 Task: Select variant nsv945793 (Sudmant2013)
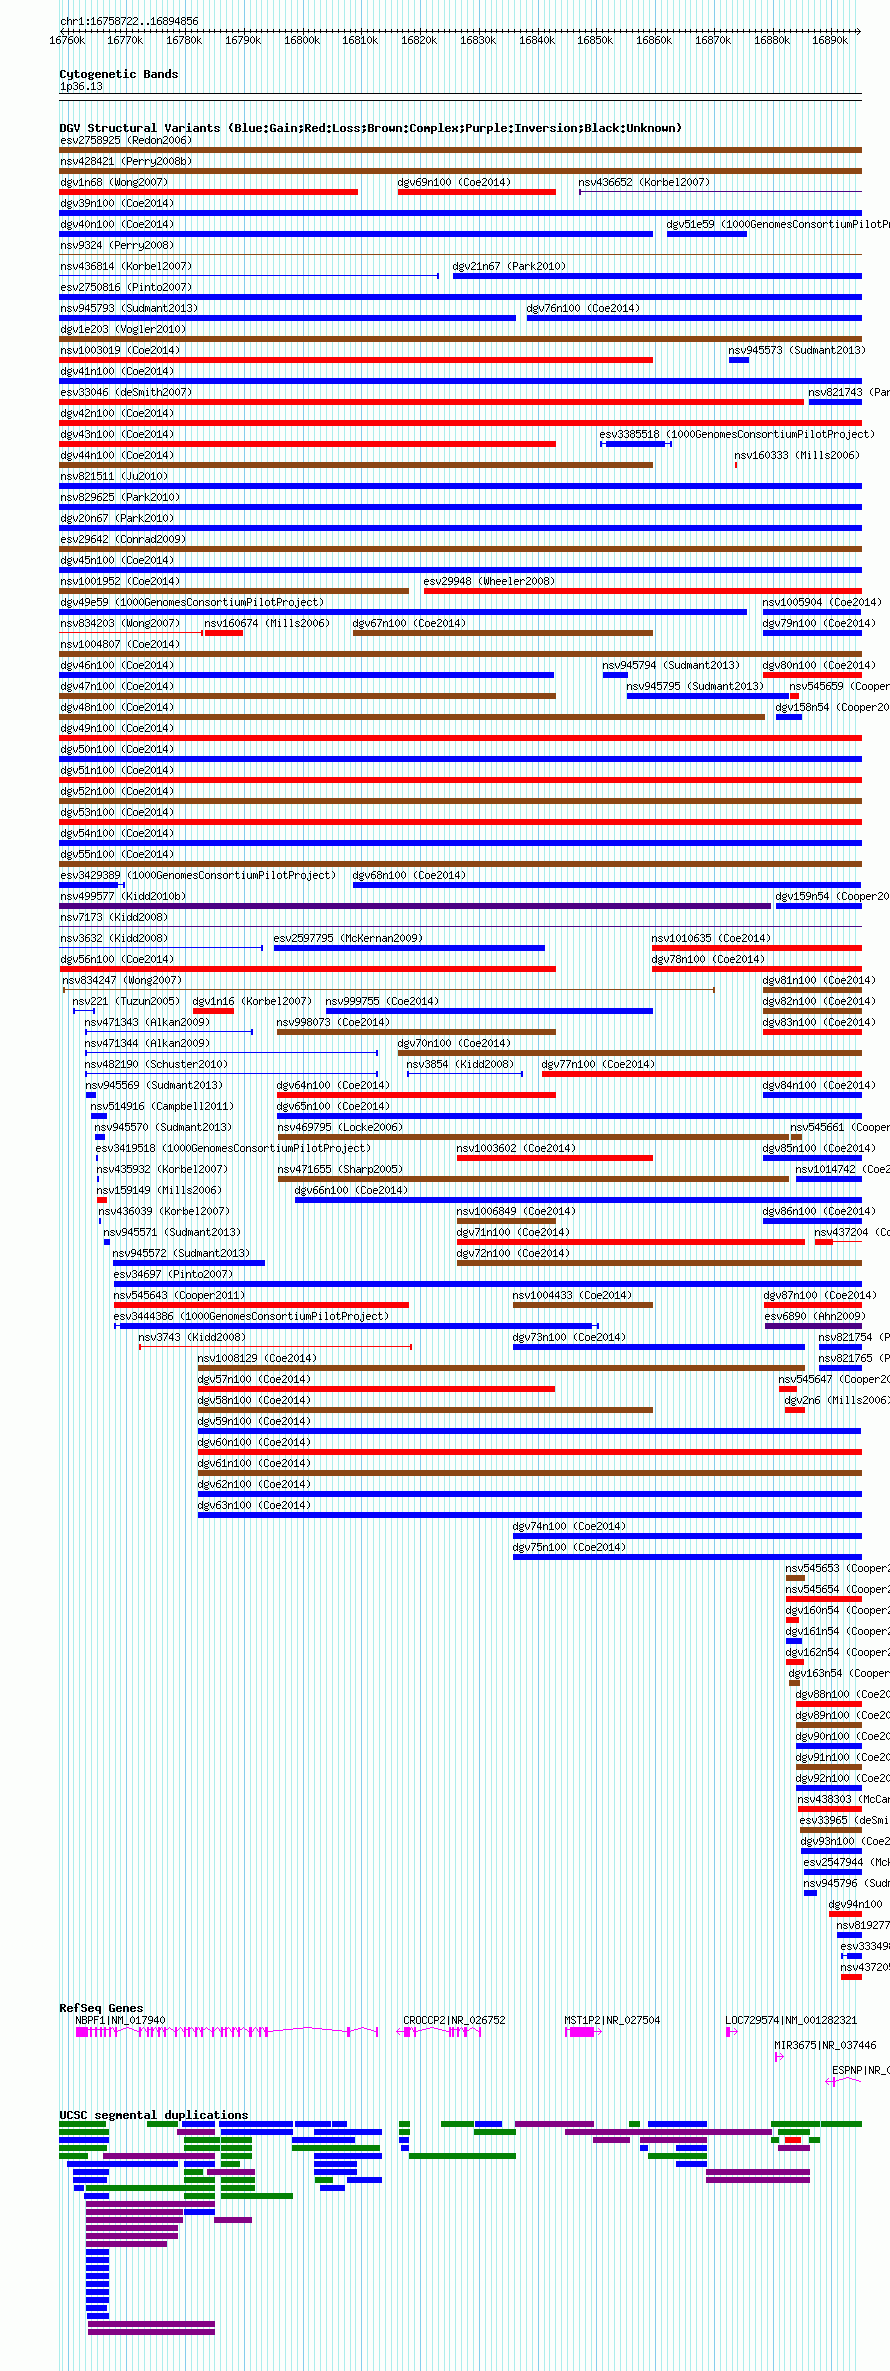(x=129, y=308)
